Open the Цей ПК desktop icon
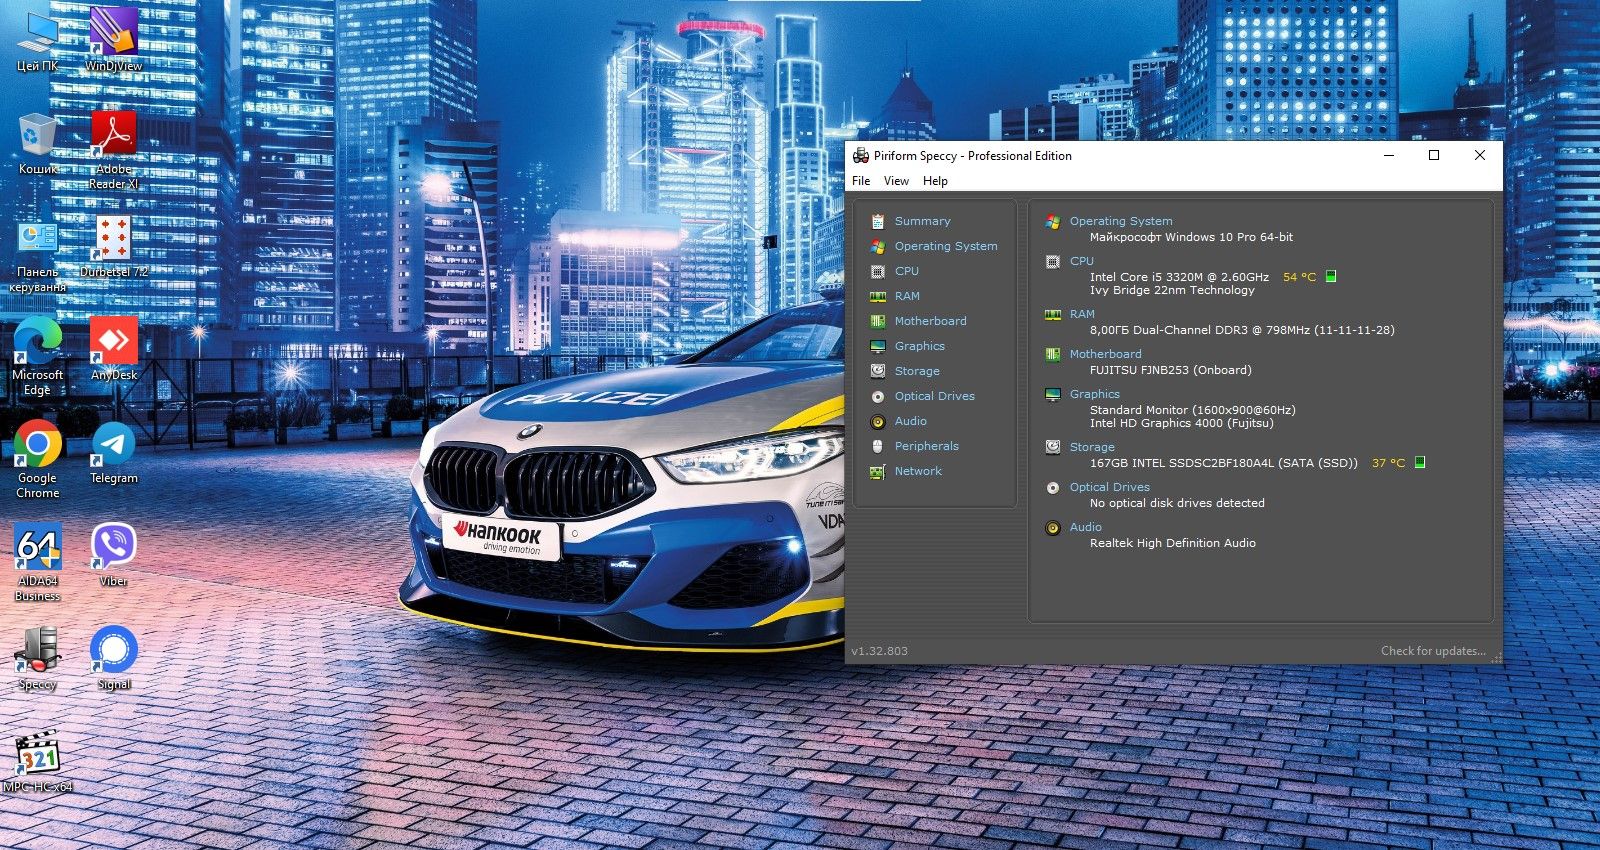Screen dimensions: 1600x850 click(x=38, y=40)
